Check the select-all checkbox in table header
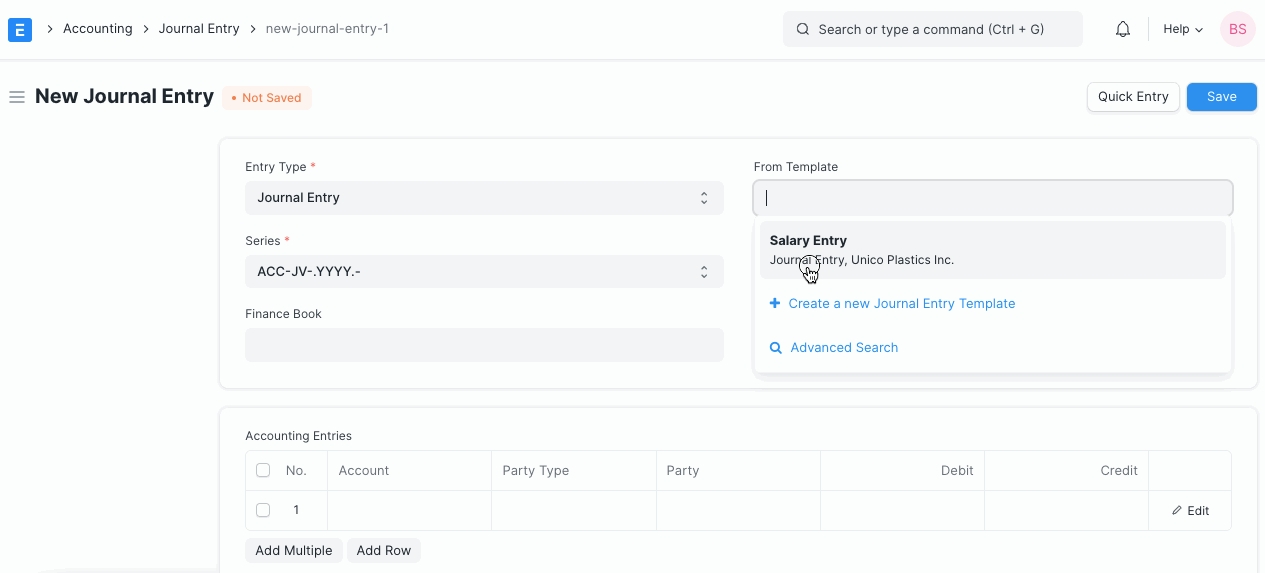1265x573 pixels. tap(263, 471)
